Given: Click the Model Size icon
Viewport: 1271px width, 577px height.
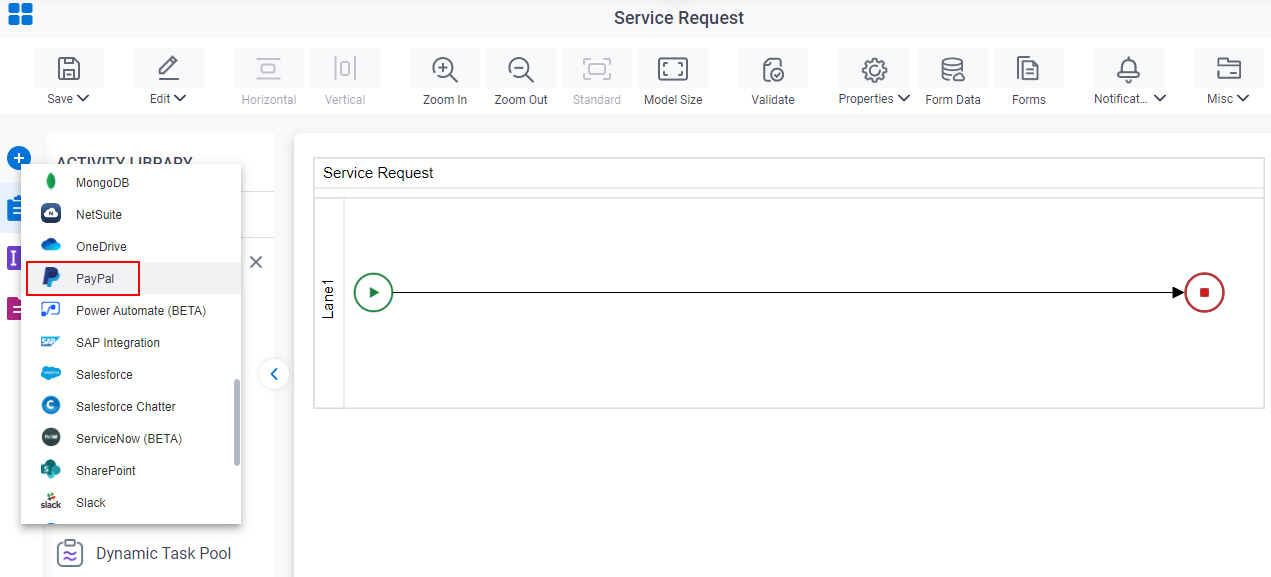Looking at the screenshot, I should [x=673, y=69].
